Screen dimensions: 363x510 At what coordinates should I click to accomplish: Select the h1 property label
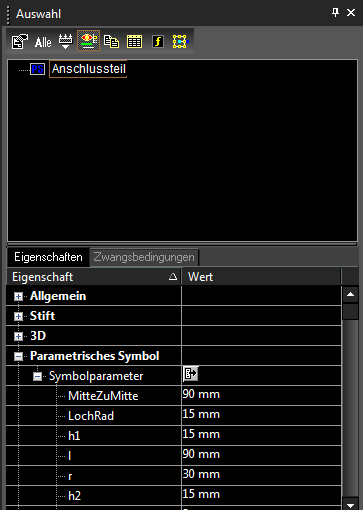[74, 436]
